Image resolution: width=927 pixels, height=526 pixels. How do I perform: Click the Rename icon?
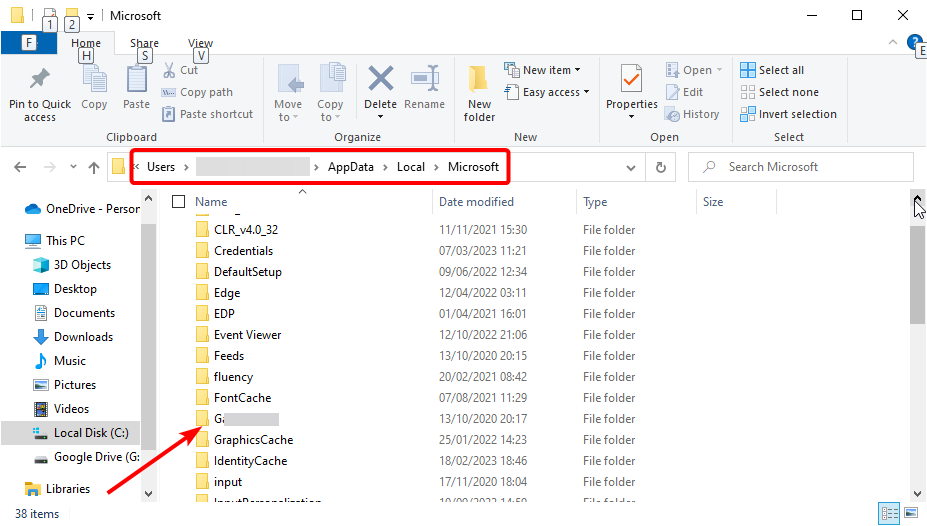[x=424, y=78]
